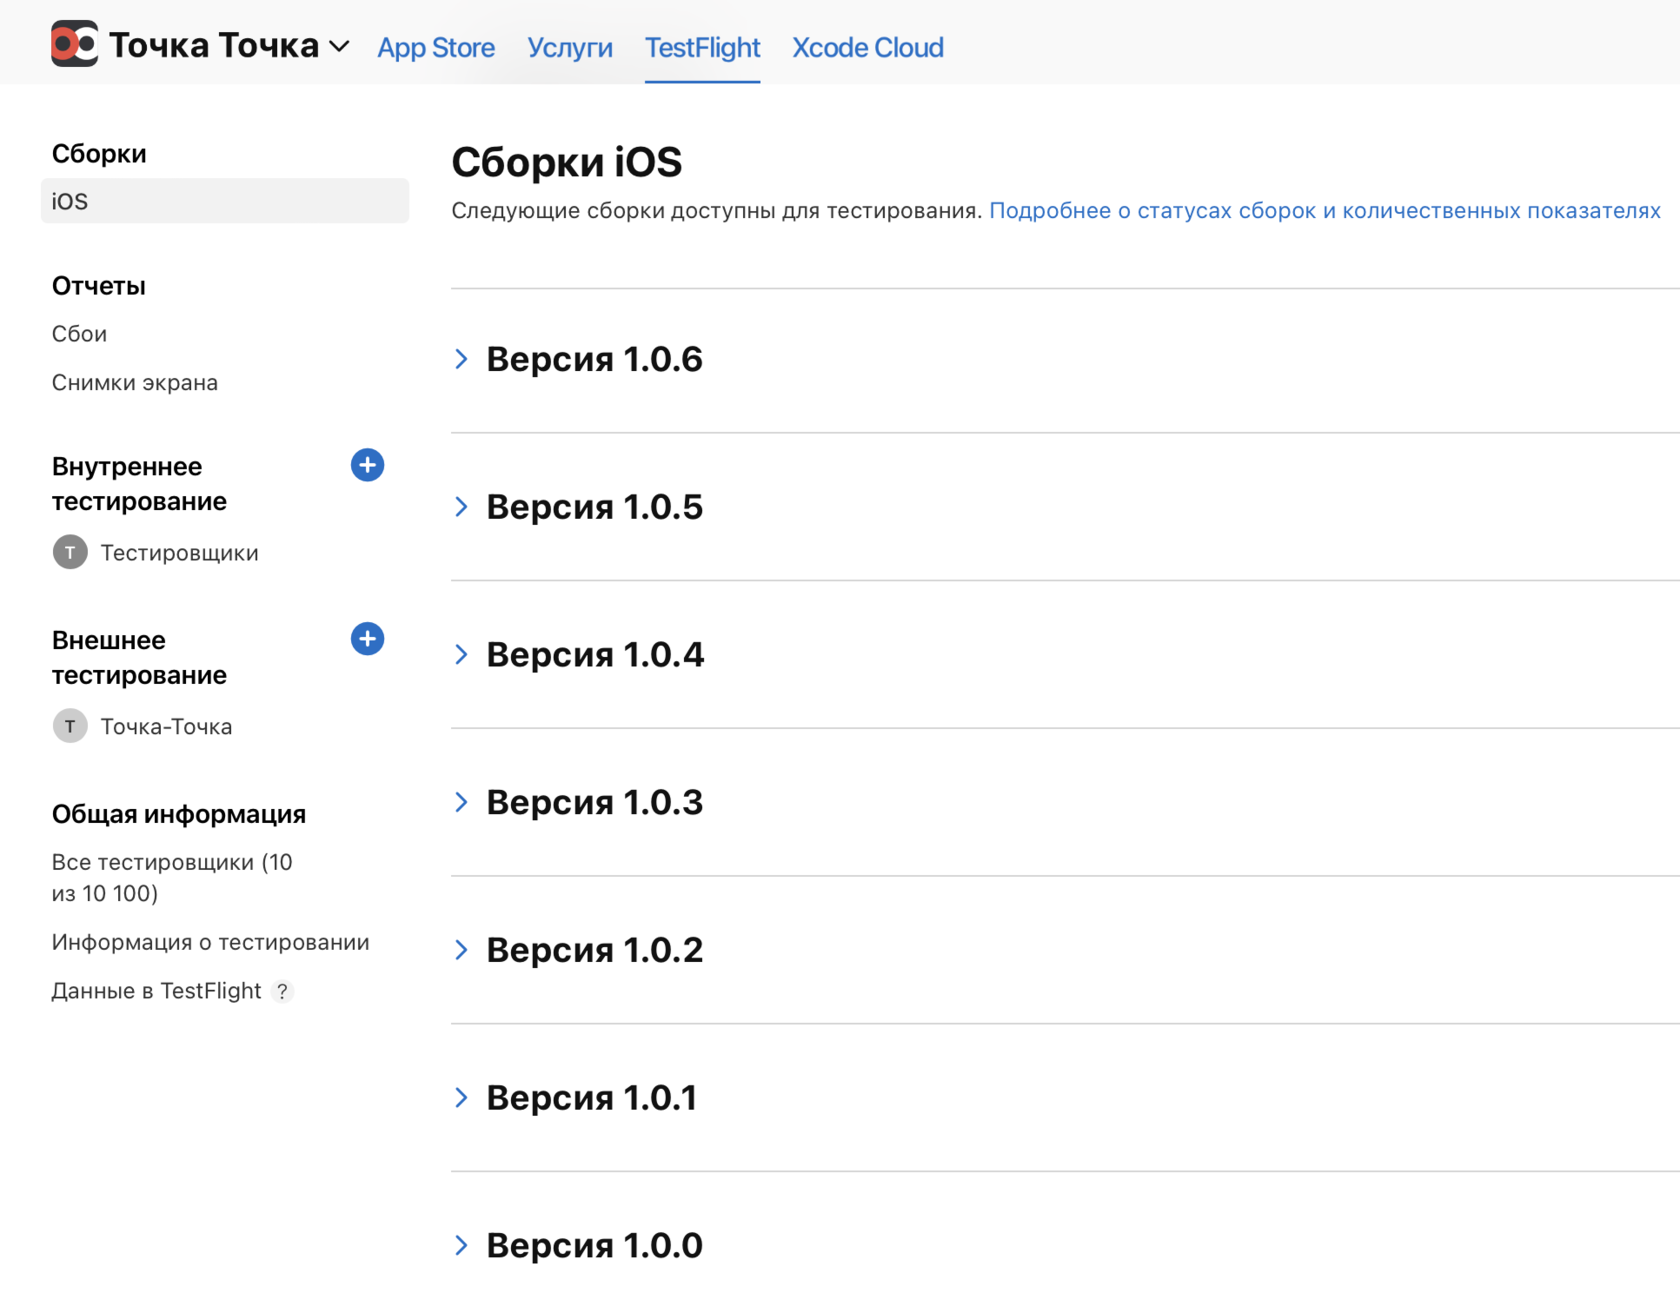Open Сбои crash reports
The height and width of the screenshot is (1313, 1680).
[x=79, y=334]
